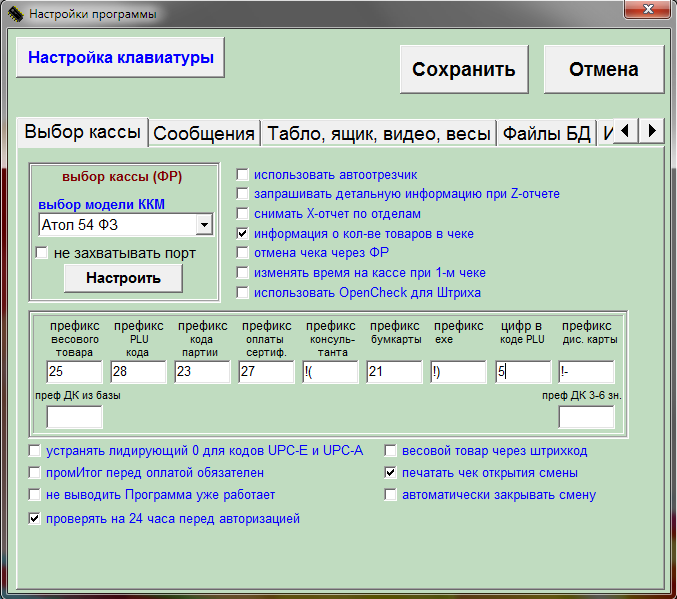This screenshot has height=599, width=677.
Task: Click the цифр в коде PLU field
Action: (523, 371)
